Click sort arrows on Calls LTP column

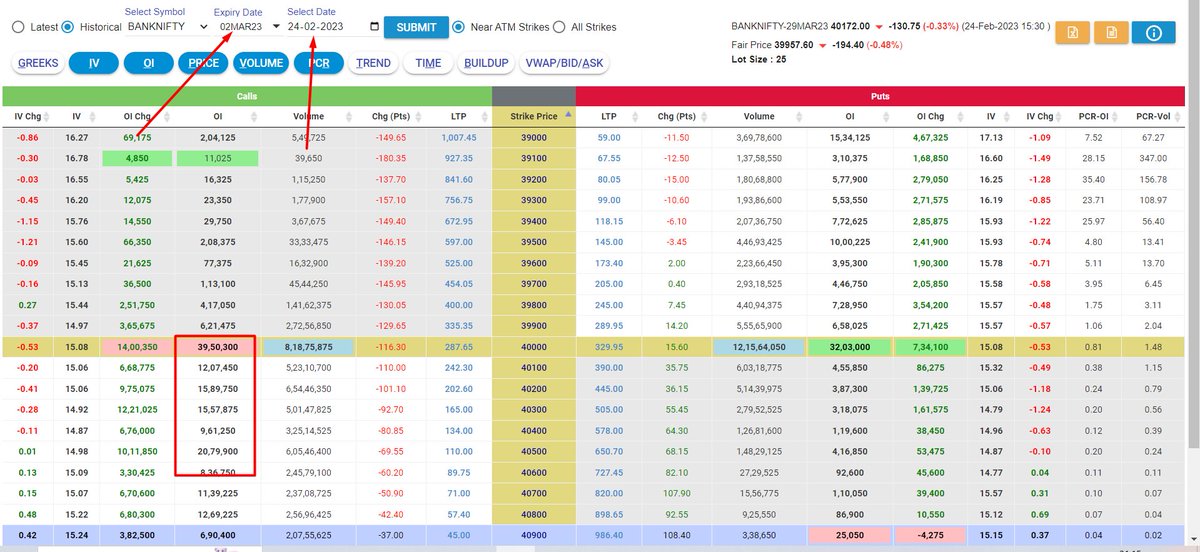485,116
